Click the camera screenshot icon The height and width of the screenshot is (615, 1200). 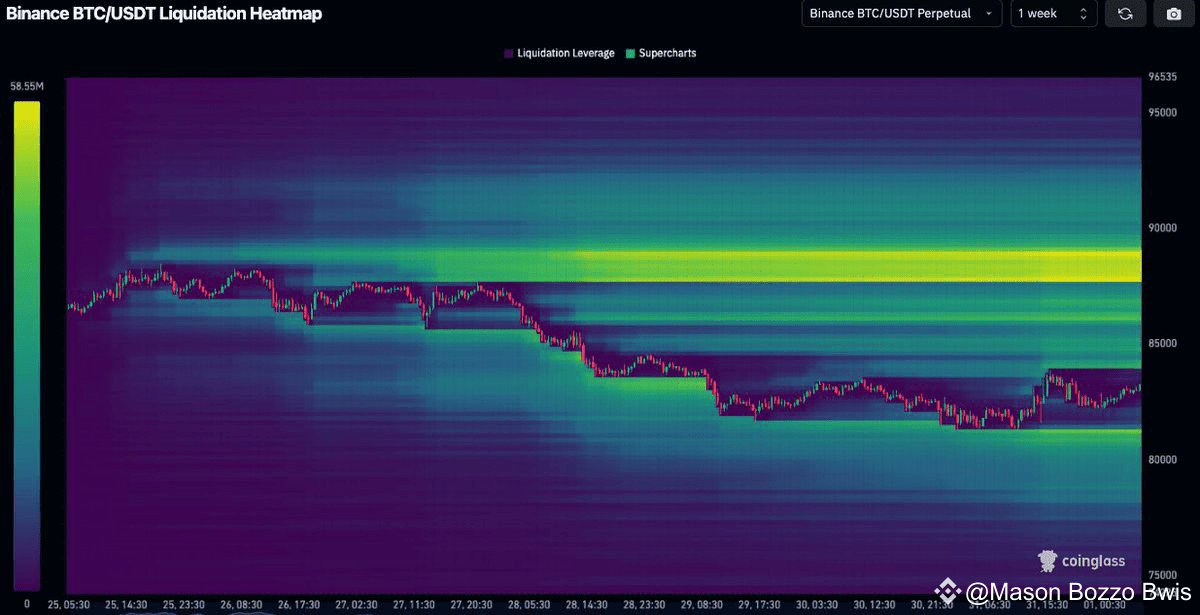point(1172,13)
